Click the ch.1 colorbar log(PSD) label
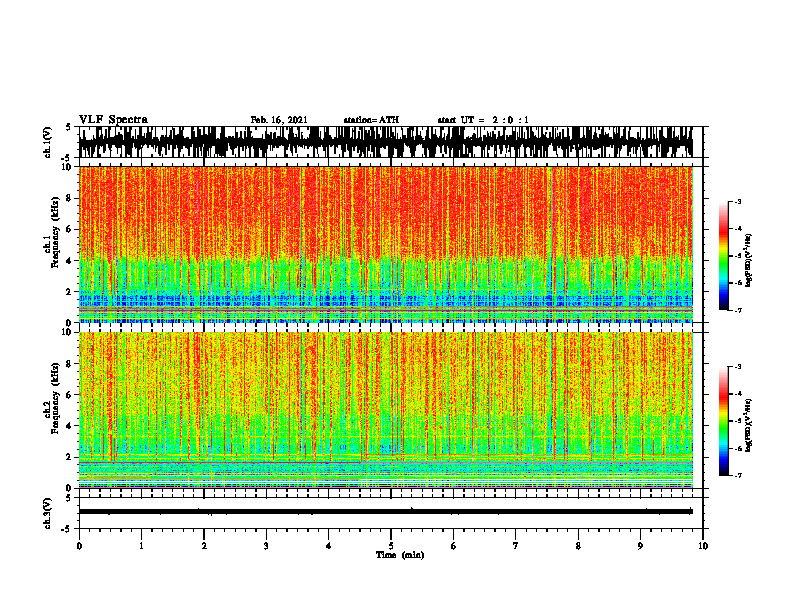Viewport: 792px width, 612px height. tap(750, 261)
